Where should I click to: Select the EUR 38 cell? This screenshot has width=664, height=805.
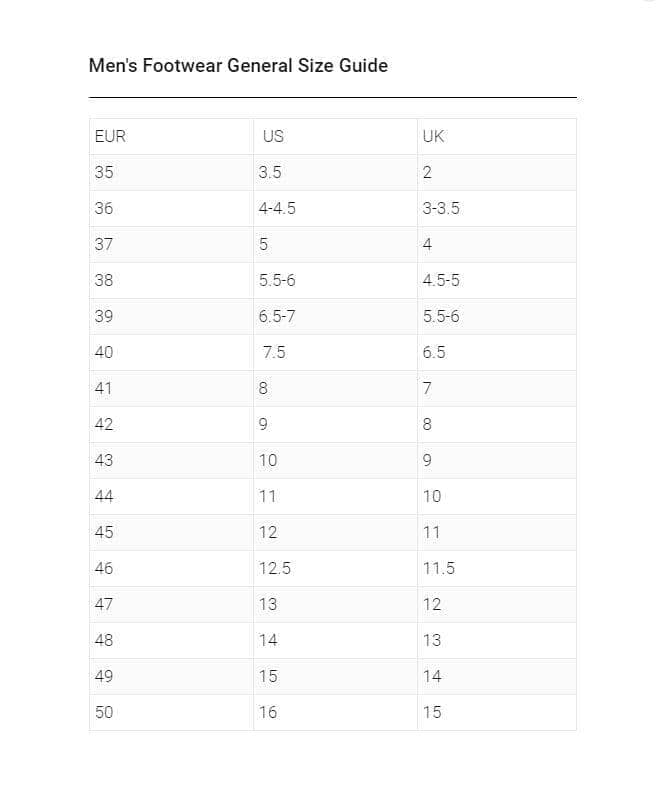point(104,280)
